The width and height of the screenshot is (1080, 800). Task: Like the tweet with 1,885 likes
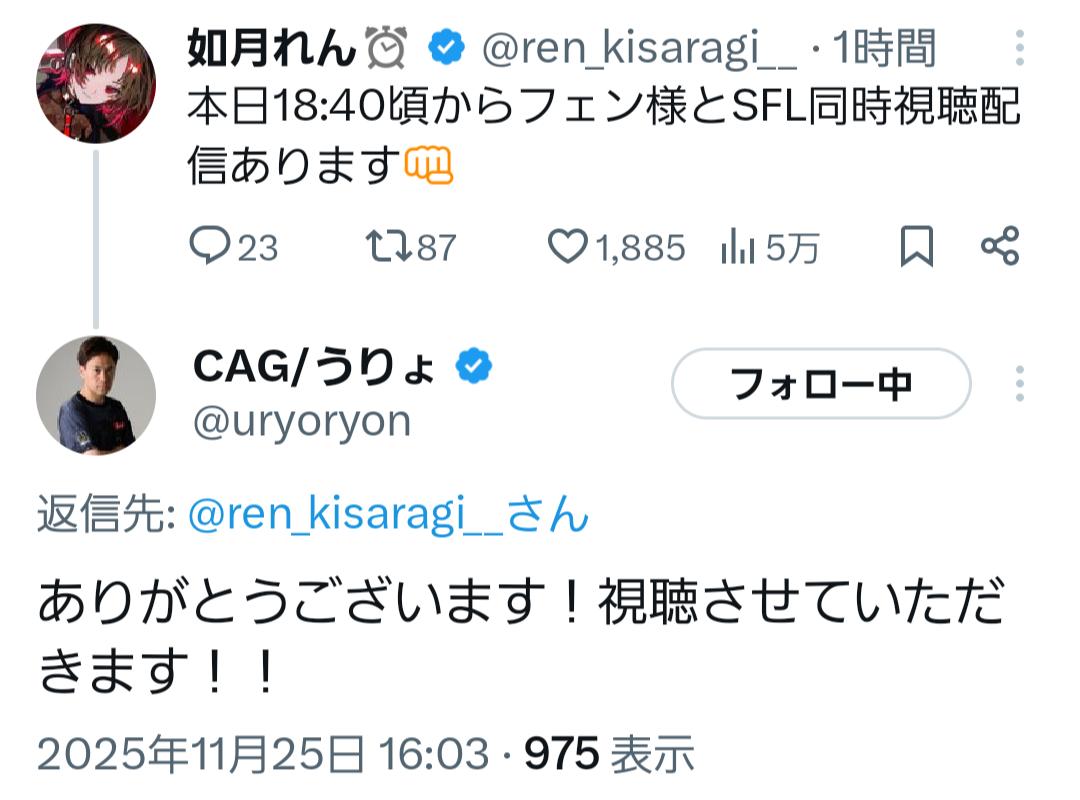click(568, 246)
